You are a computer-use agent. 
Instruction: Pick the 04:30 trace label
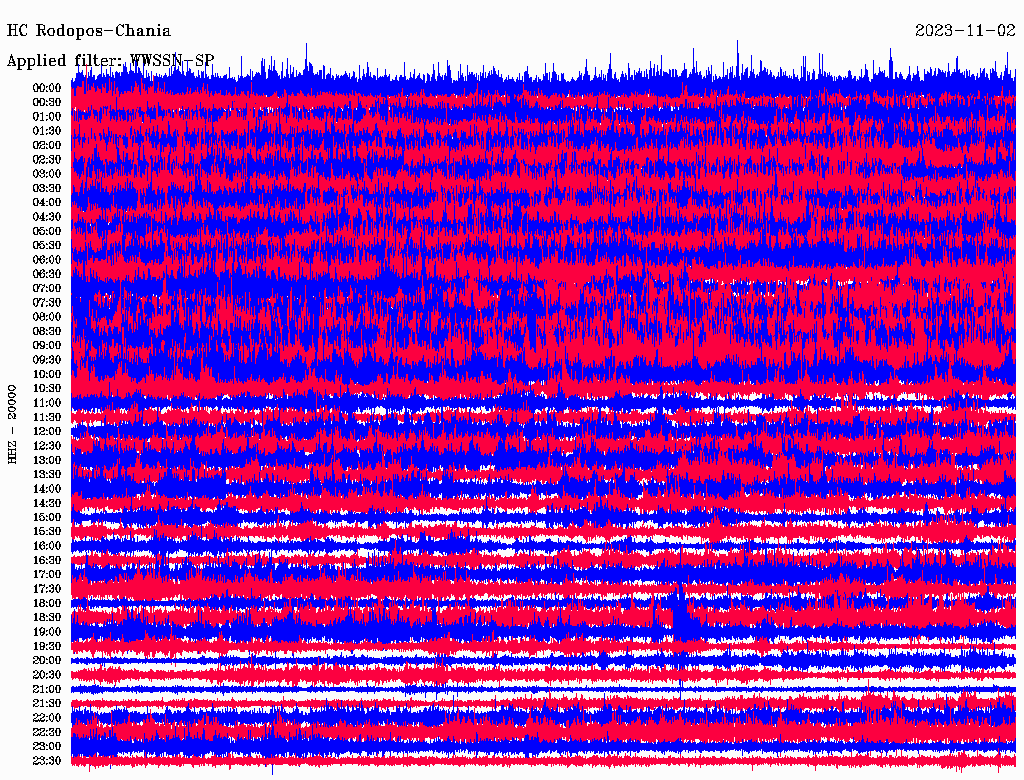(47, 217)
